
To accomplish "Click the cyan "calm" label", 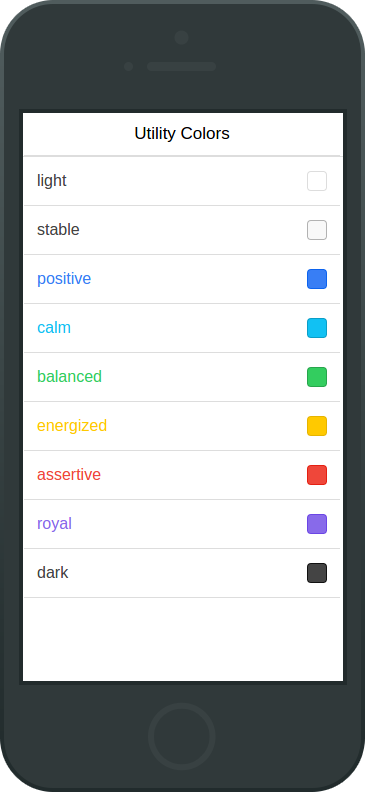I will (54, 327).
